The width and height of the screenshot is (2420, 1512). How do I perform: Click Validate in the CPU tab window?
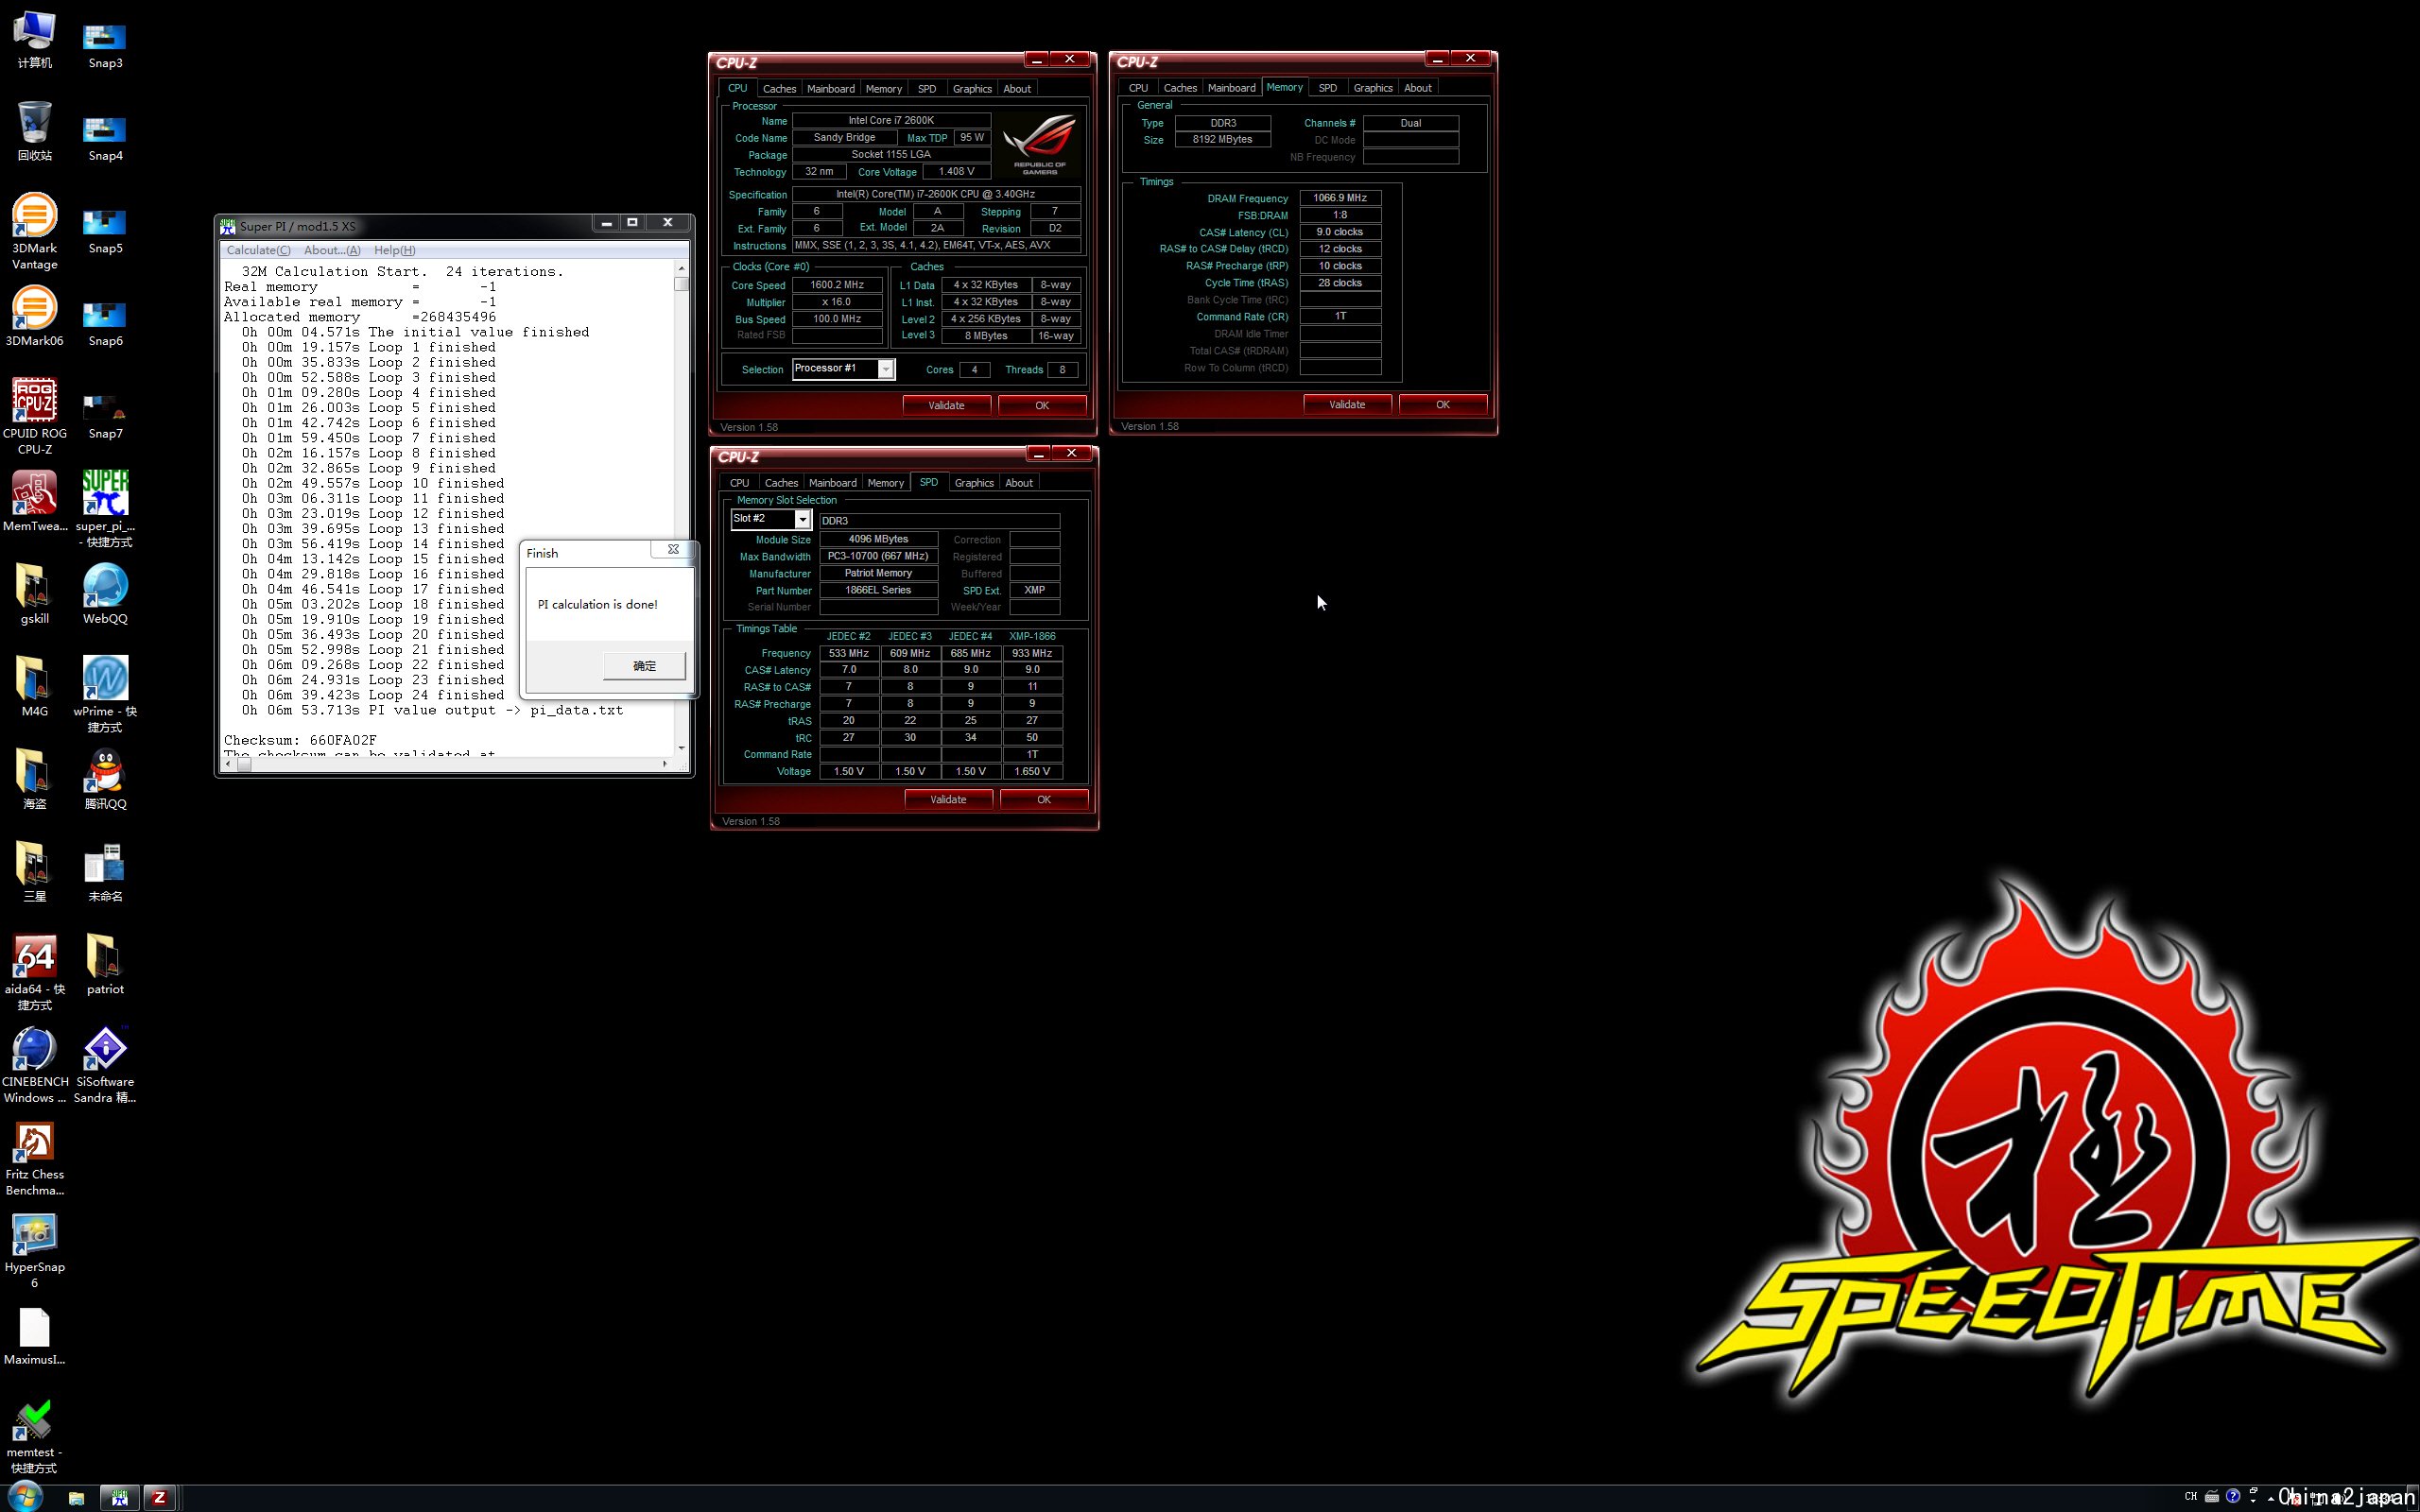pyautogui.click(x=946, y=405)
